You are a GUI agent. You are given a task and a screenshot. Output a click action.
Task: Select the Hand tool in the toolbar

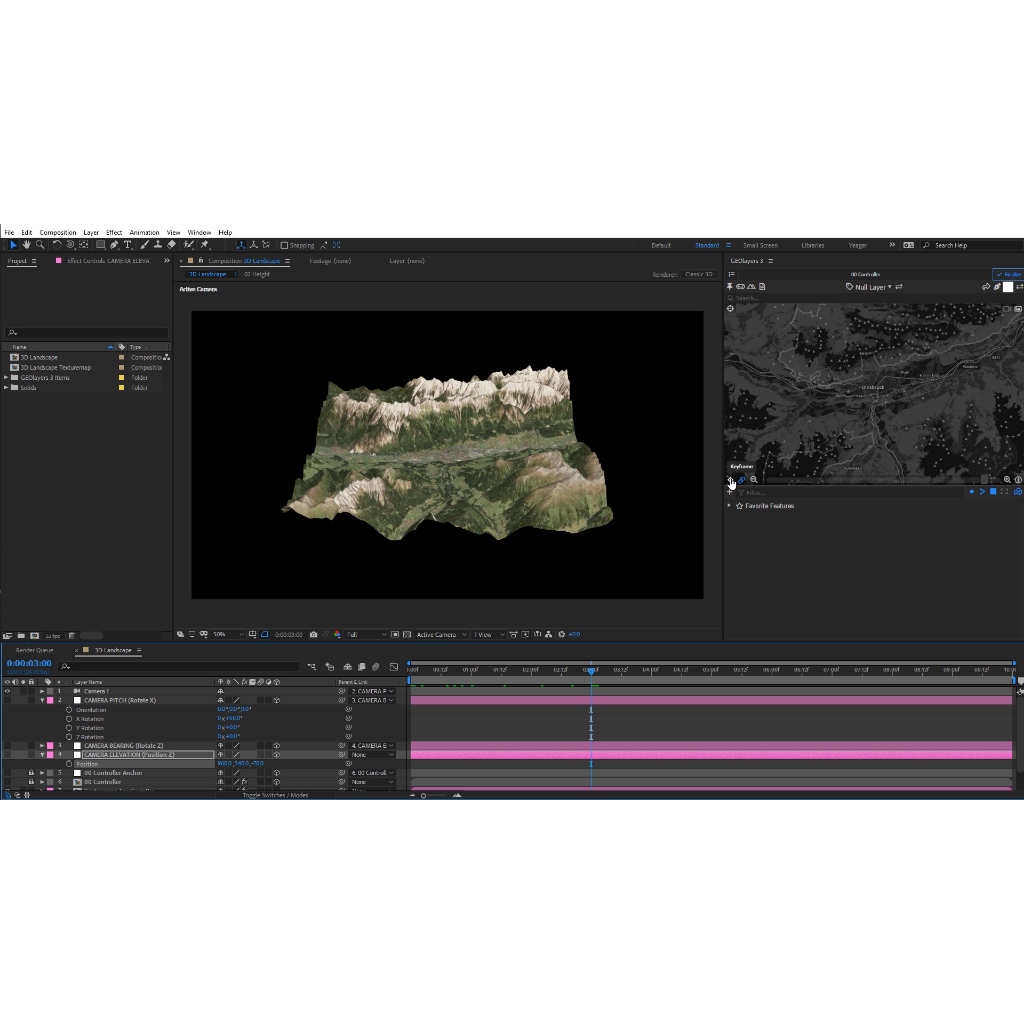click(26, 245)
